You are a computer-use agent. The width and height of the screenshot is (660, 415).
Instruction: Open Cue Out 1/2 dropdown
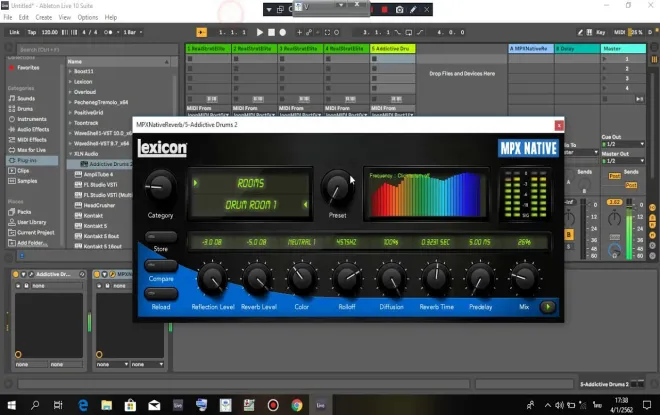coord(623,144)
